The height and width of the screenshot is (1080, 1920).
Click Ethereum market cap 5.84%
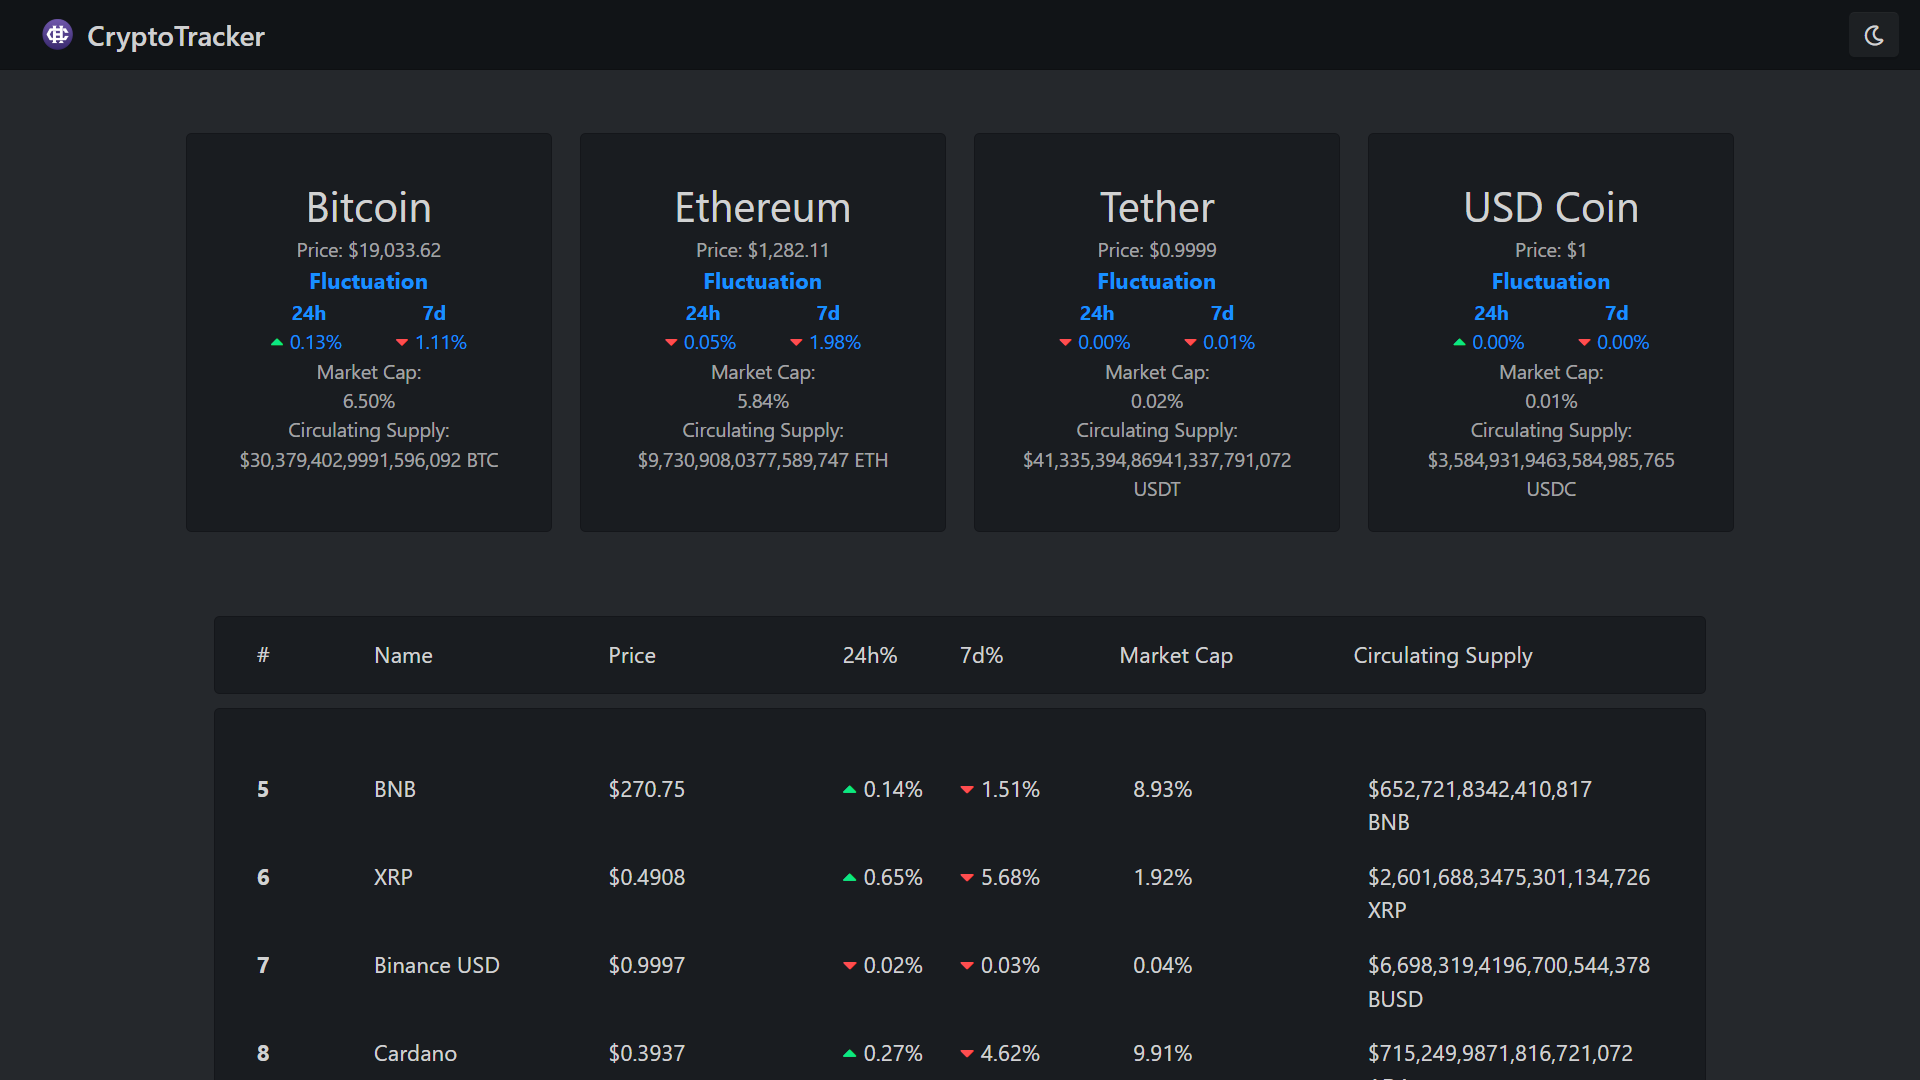coord(763,401)
